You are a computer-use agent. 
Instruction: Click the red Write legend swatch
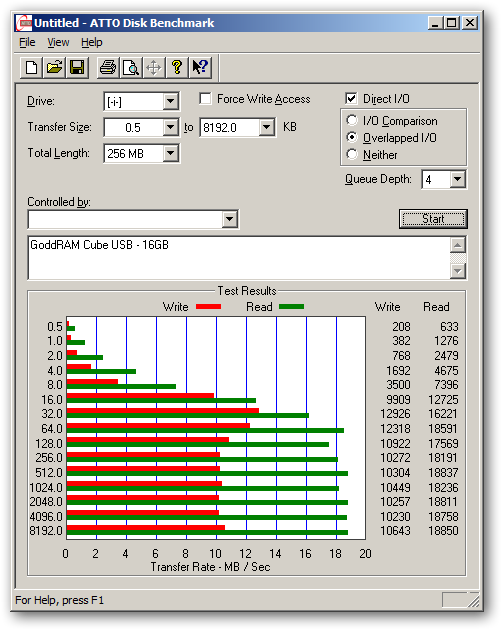[x=209, y=307]
